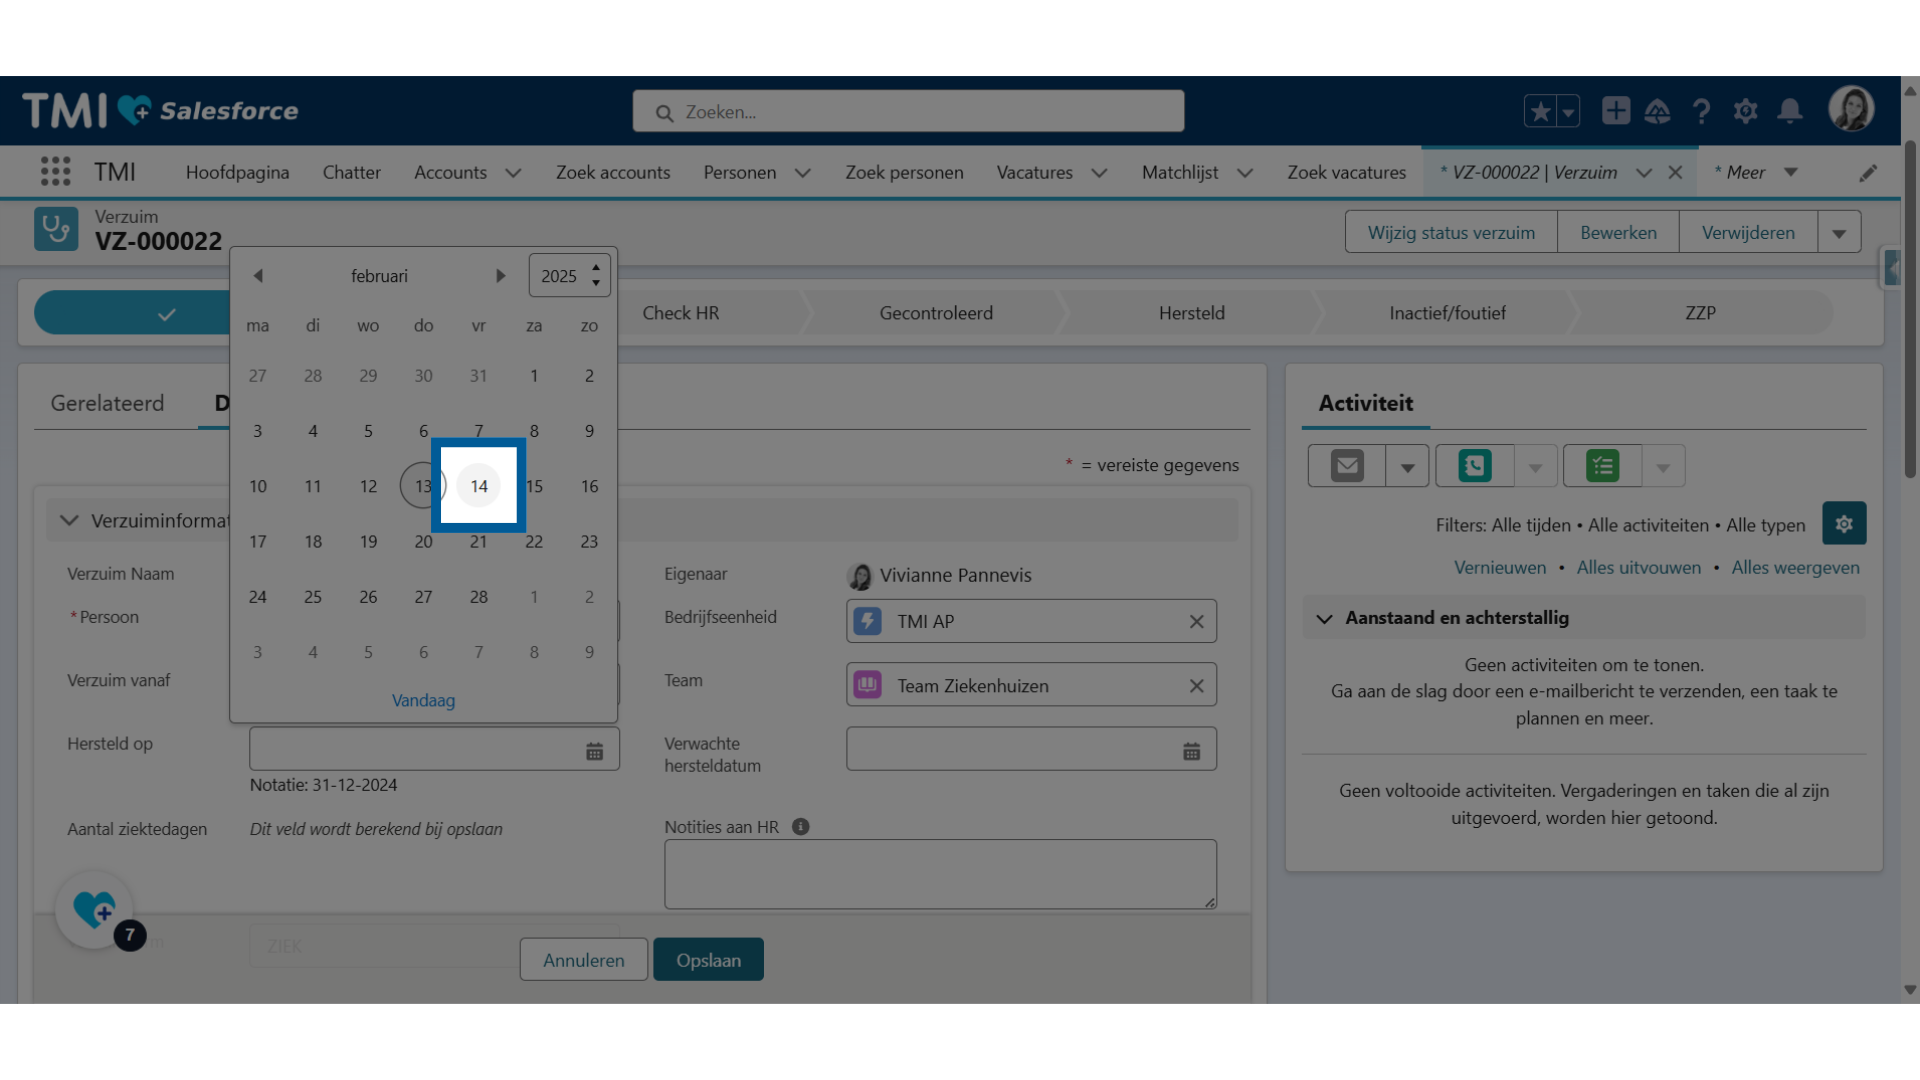
Task: Click the App Launcher grid icon
Action: coord(55,172)
